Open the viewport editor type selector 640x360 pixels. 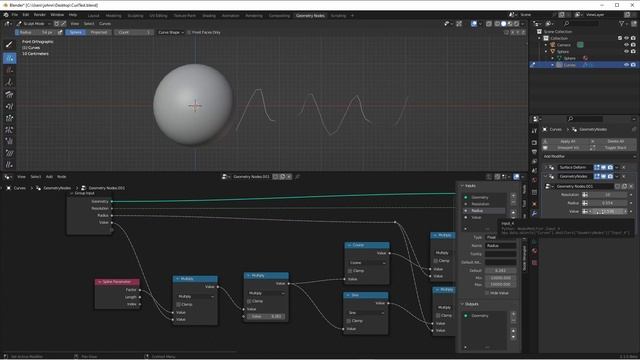pos(7,24)
